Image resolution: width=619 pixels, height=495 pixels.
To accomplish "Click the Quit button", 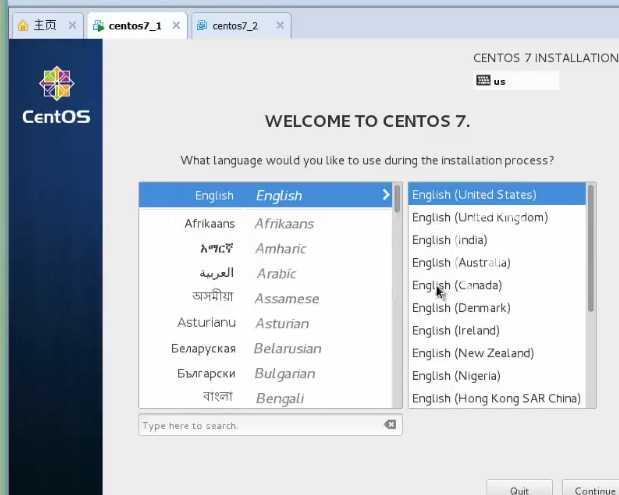I will tap(519, 489).
